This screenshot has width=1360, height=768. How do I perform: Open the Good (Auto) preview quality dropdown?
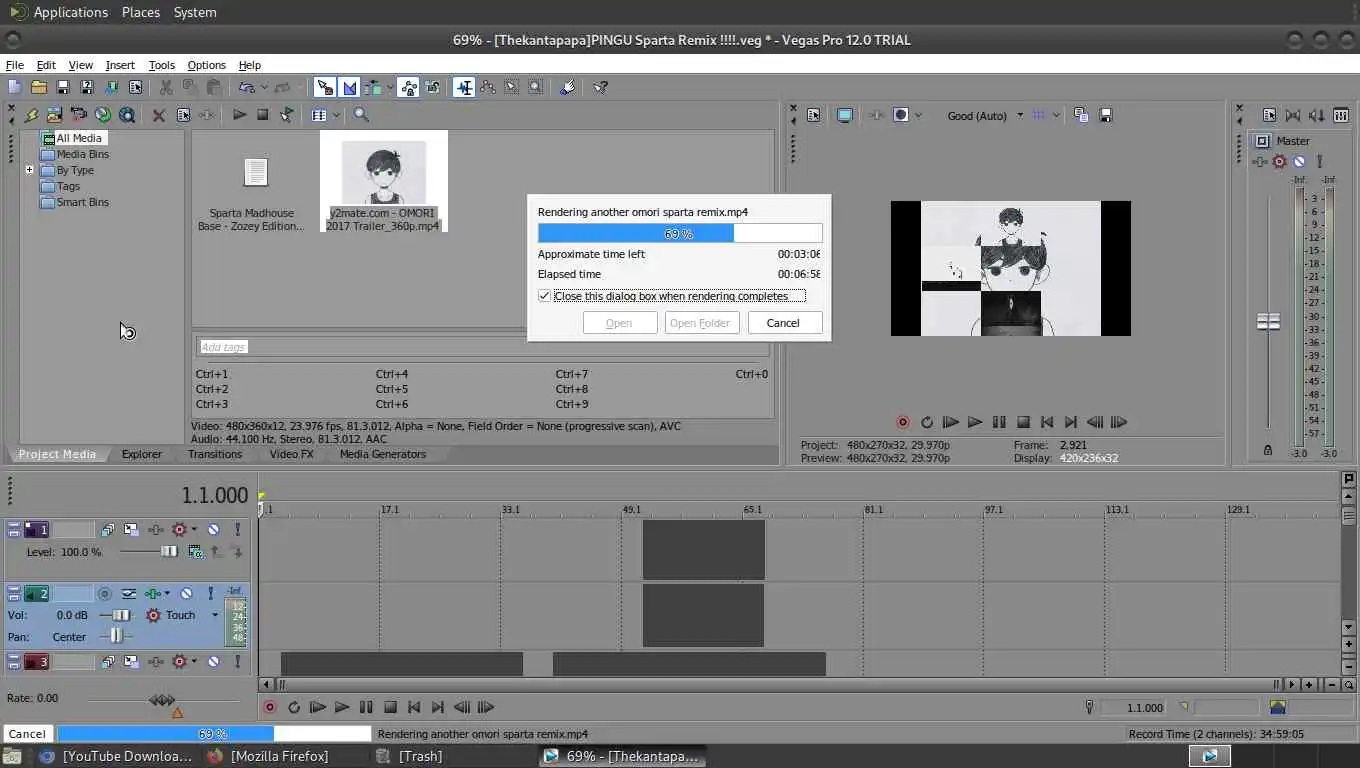click(x=1020, y=115)
